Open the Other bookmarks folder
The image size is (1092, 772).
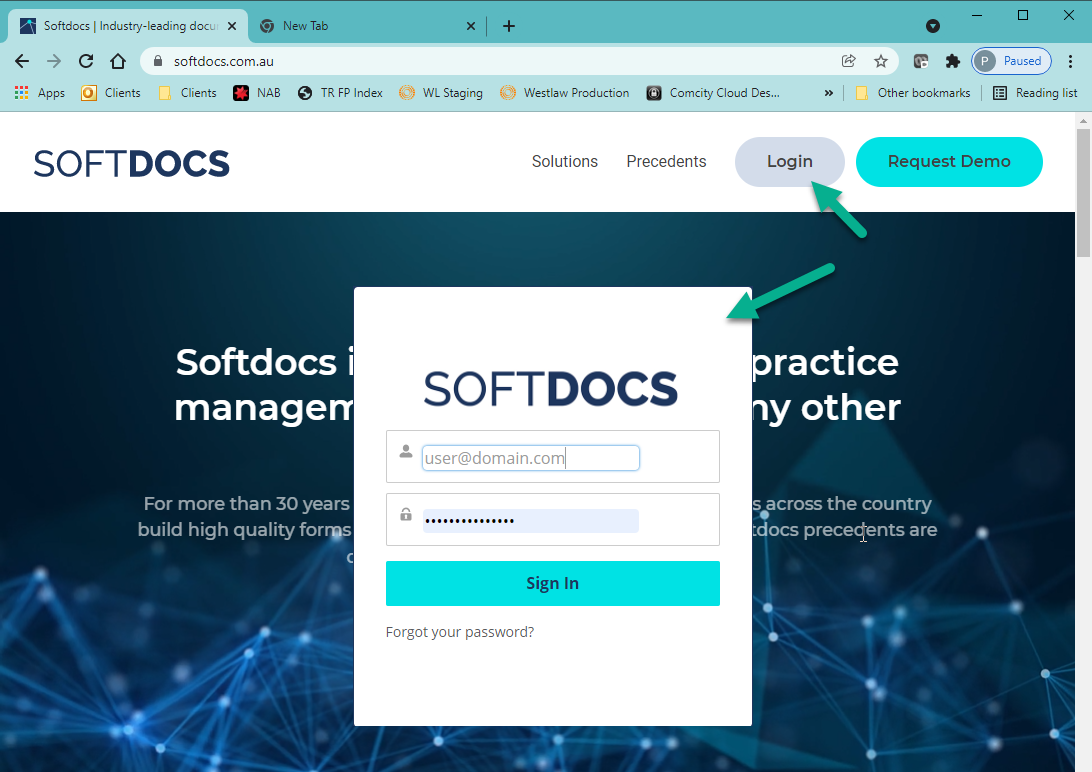point(912,93)
